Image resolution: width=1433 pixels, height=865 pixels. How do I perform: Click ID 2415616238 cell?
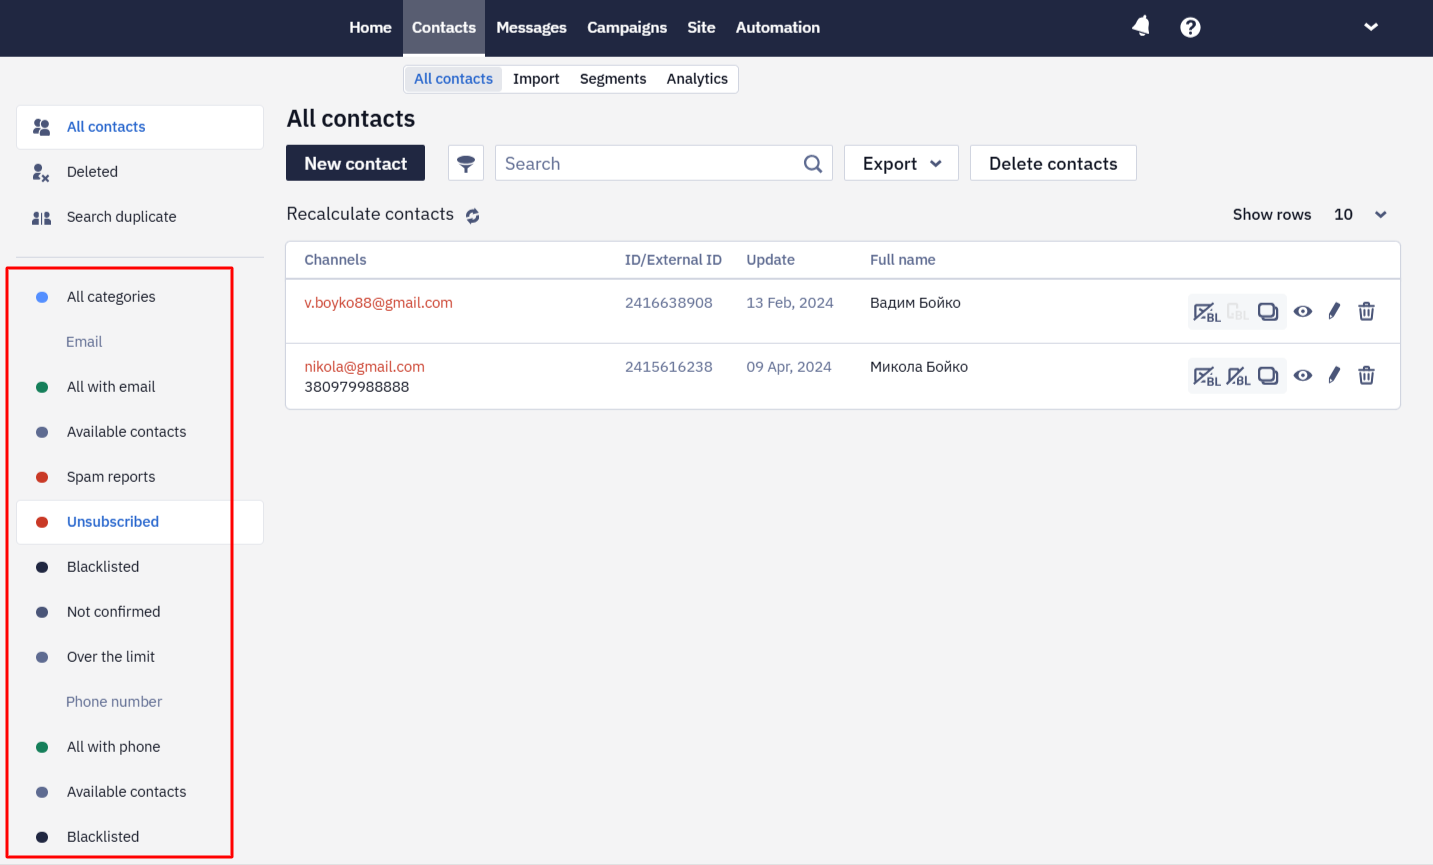[669, 367]
